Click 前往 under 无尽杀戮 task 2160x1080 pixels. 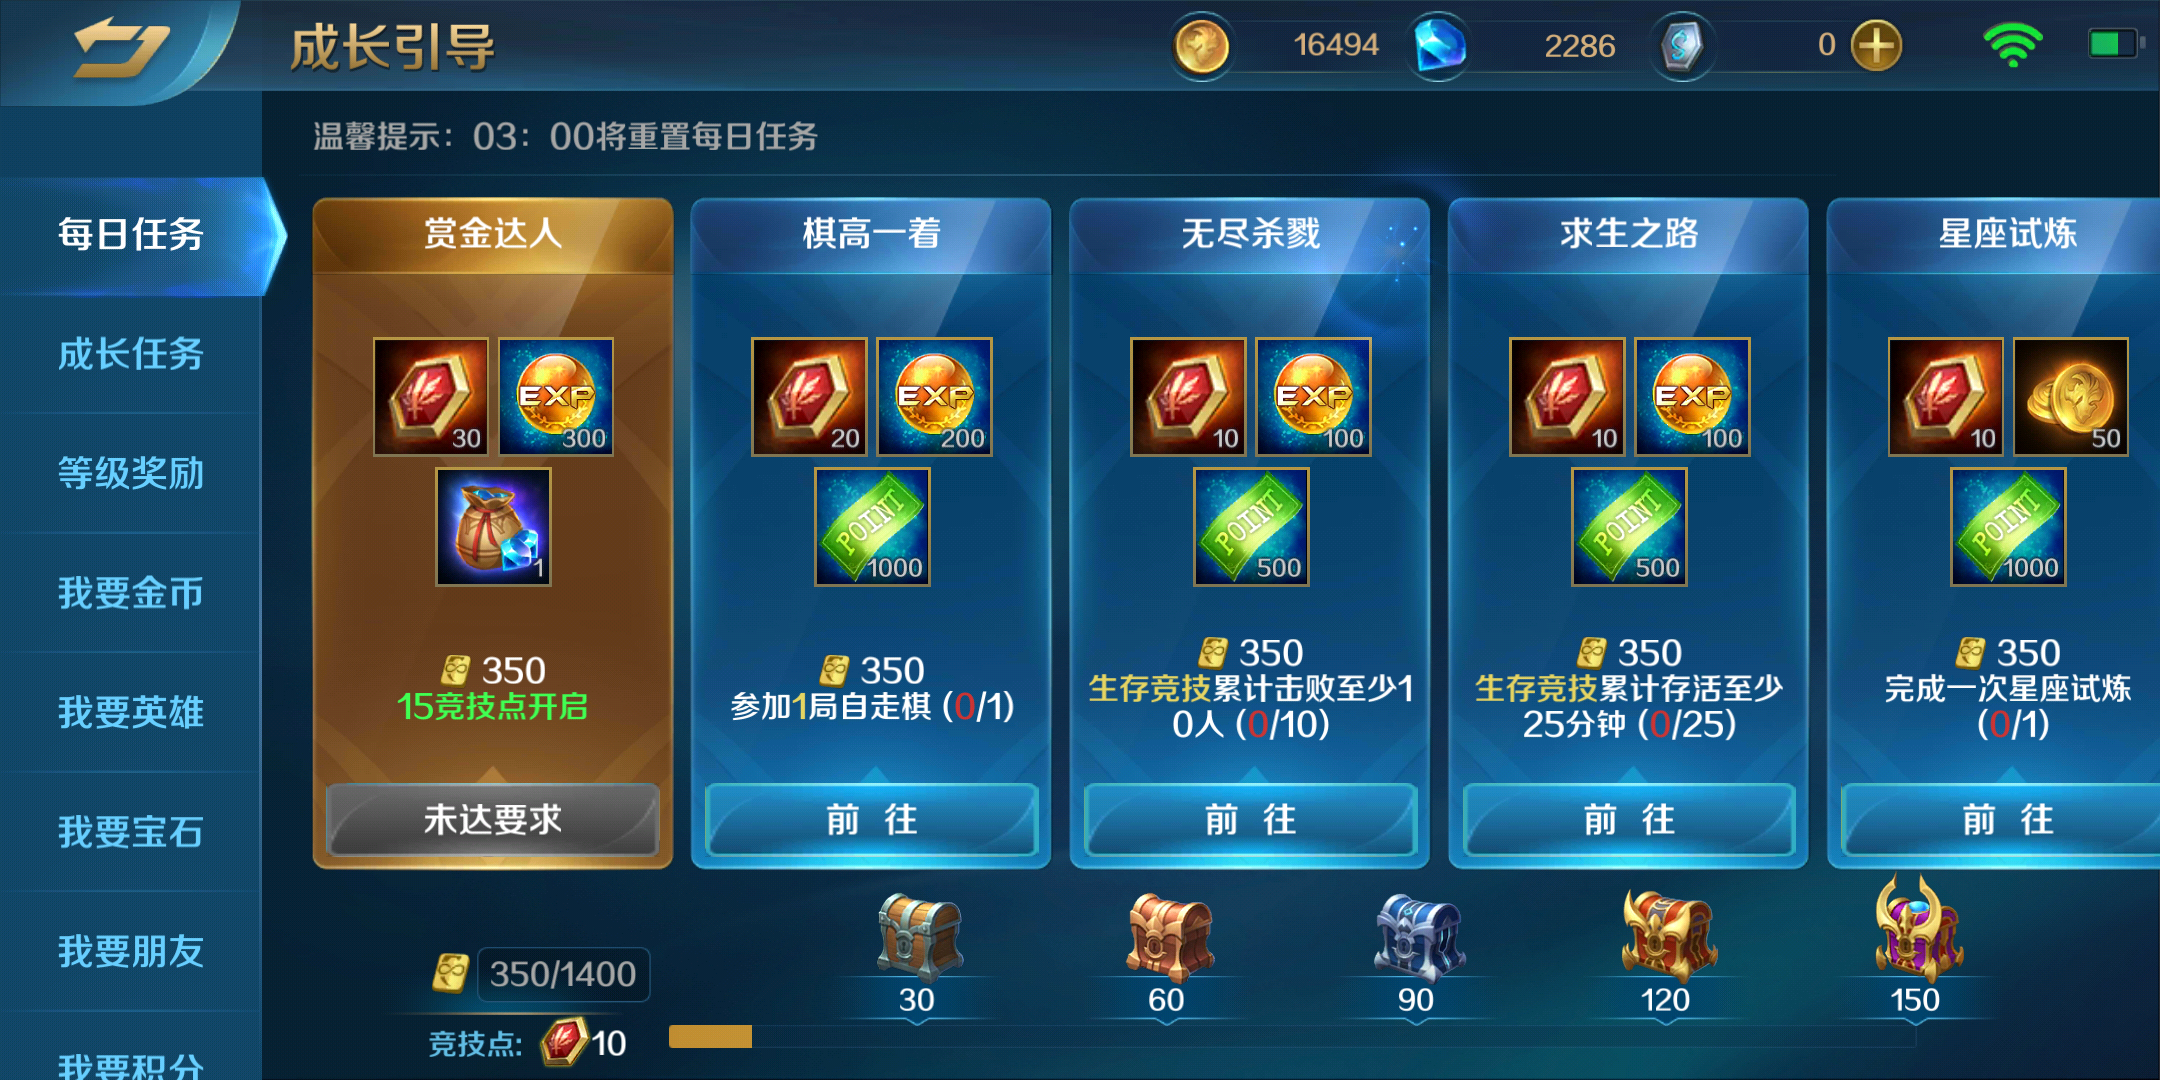click(x=1251, y=820)
